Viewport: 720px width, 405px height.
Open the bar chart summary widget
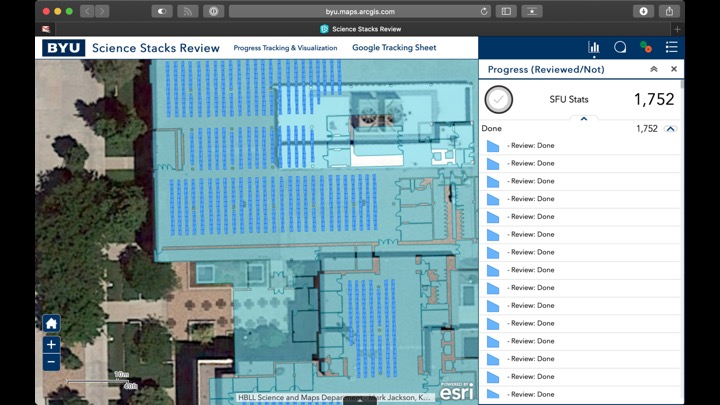(594, 47)
